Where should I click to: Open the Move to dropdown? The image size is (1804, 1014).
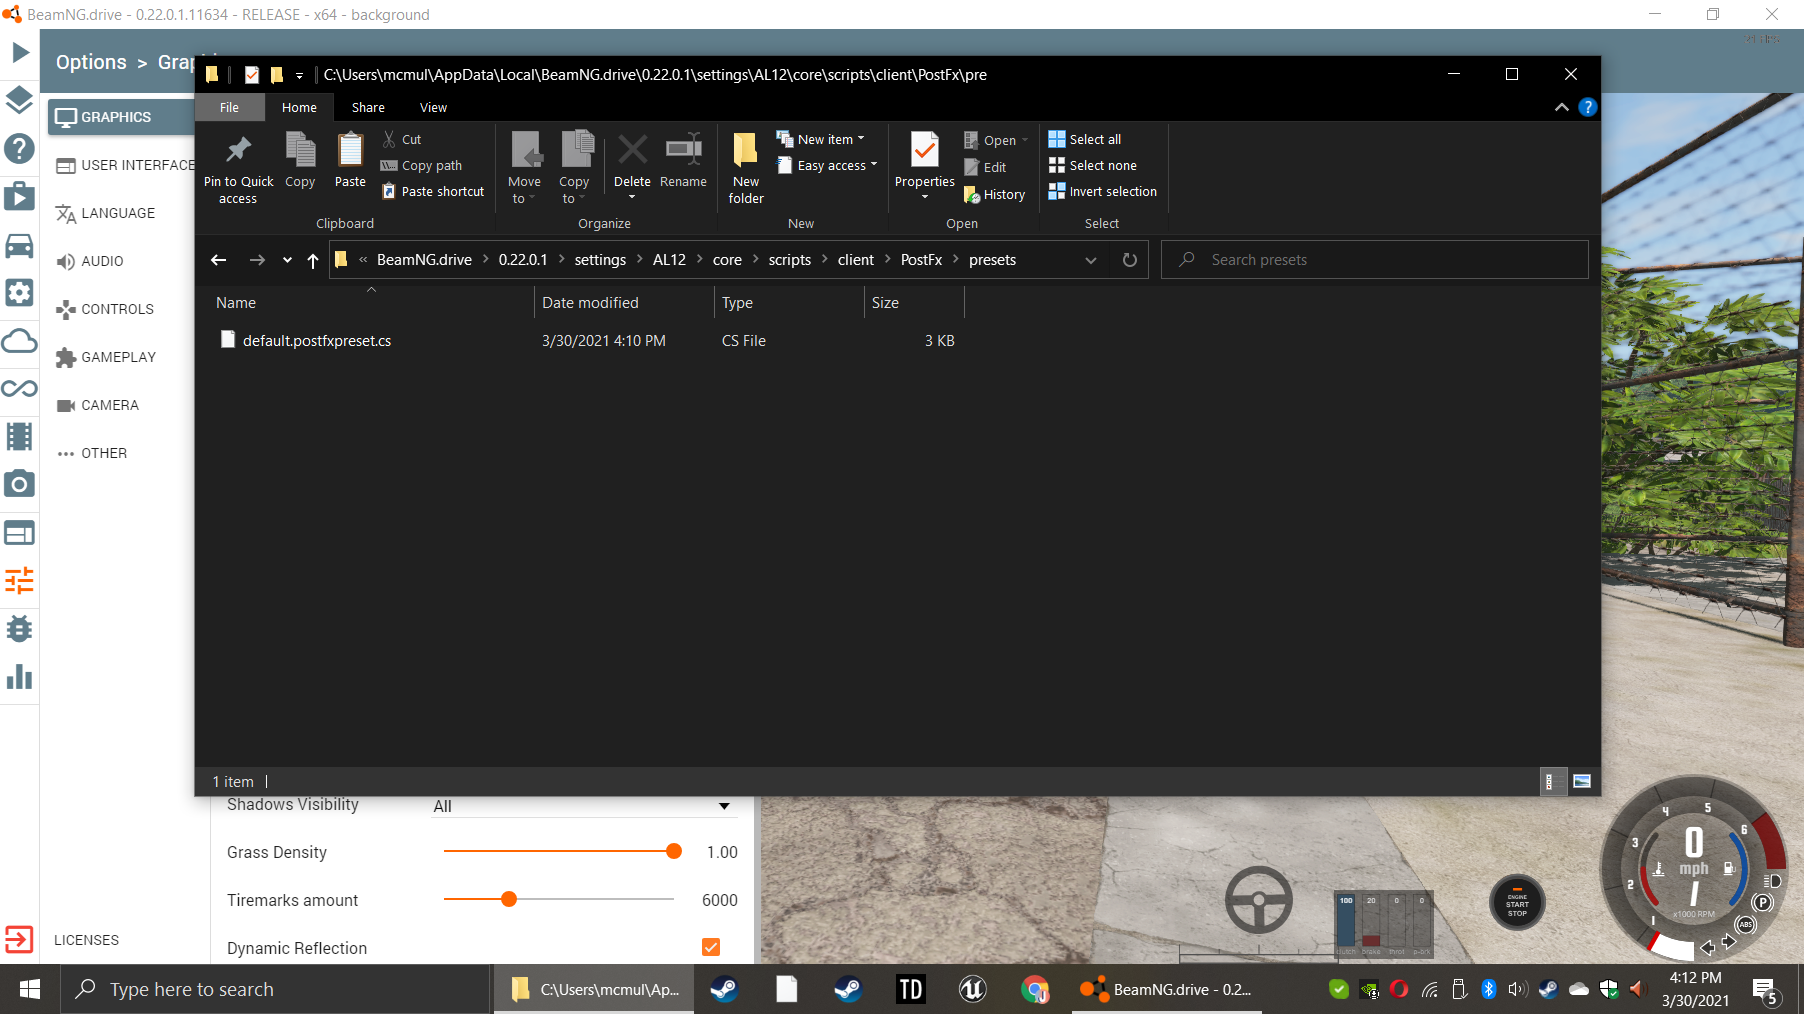tap(524, 168)
